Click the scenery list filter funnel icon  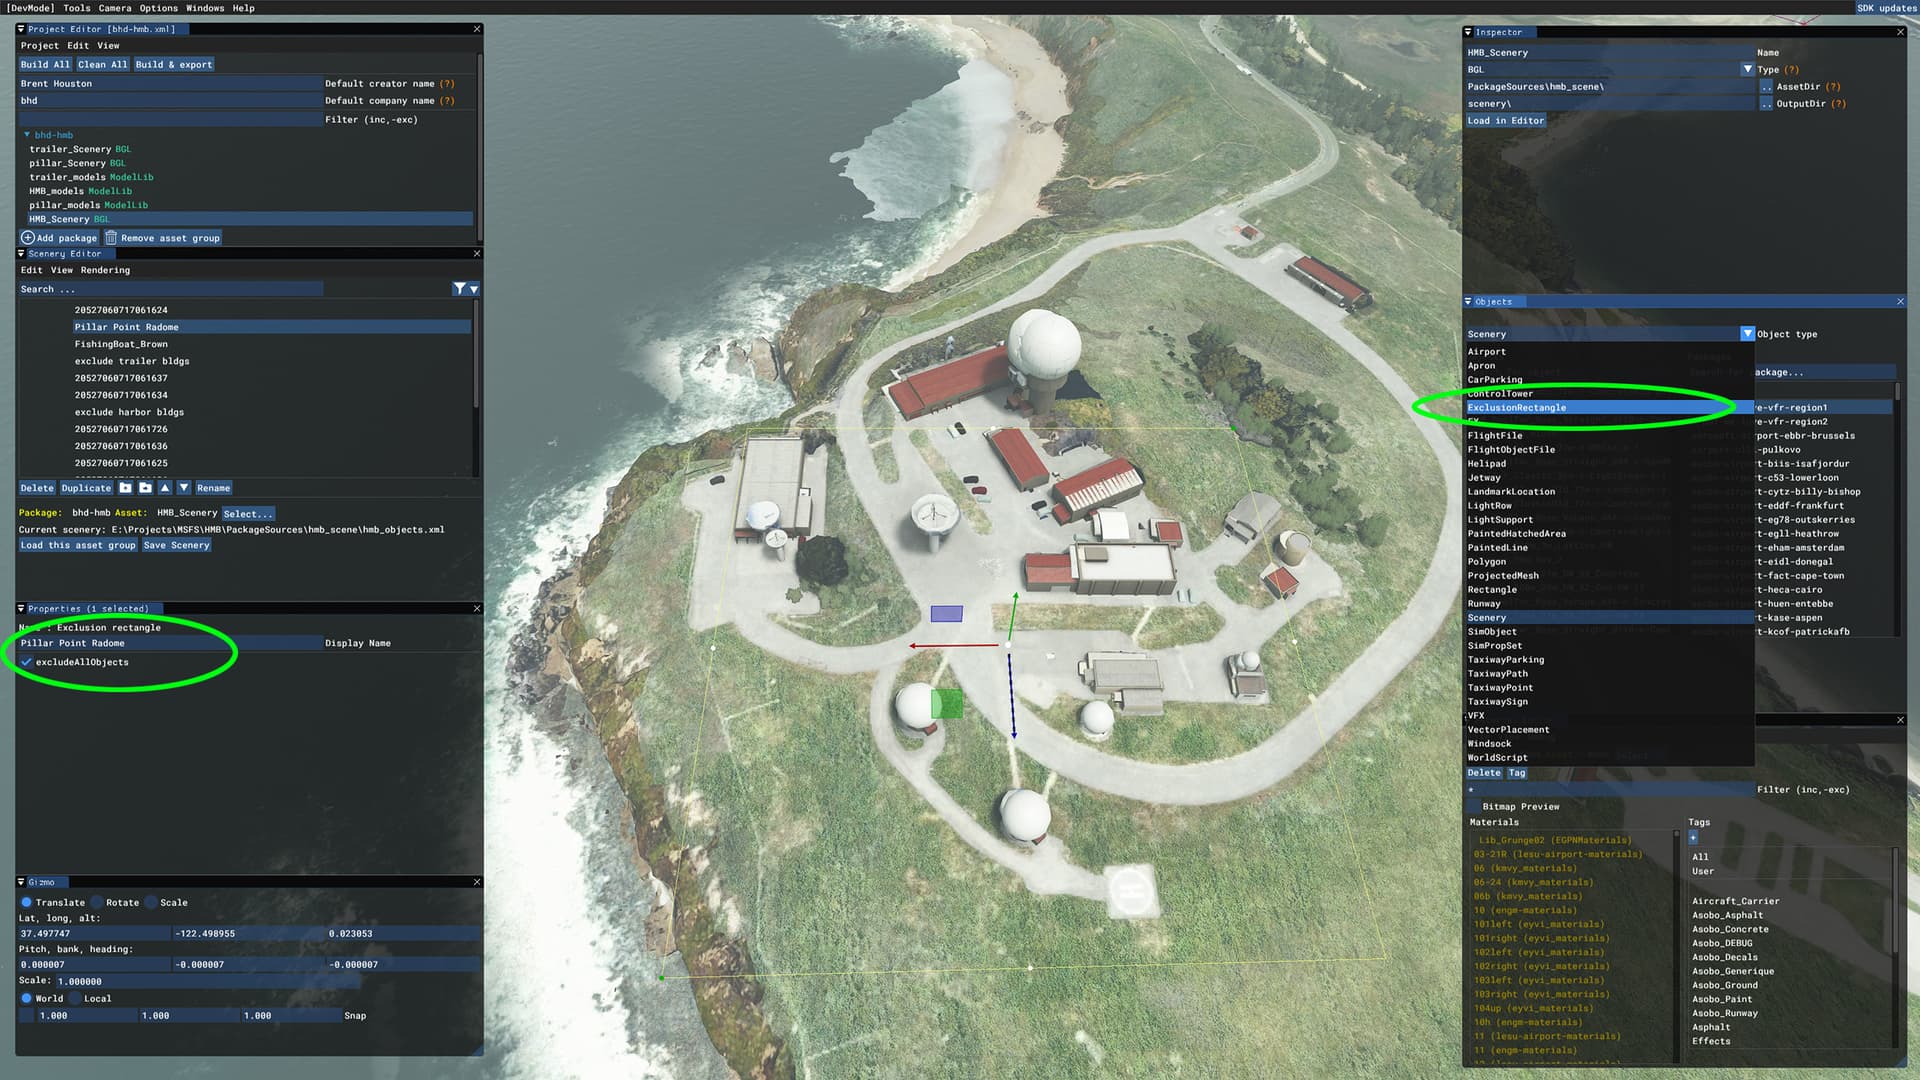(459, 289)
